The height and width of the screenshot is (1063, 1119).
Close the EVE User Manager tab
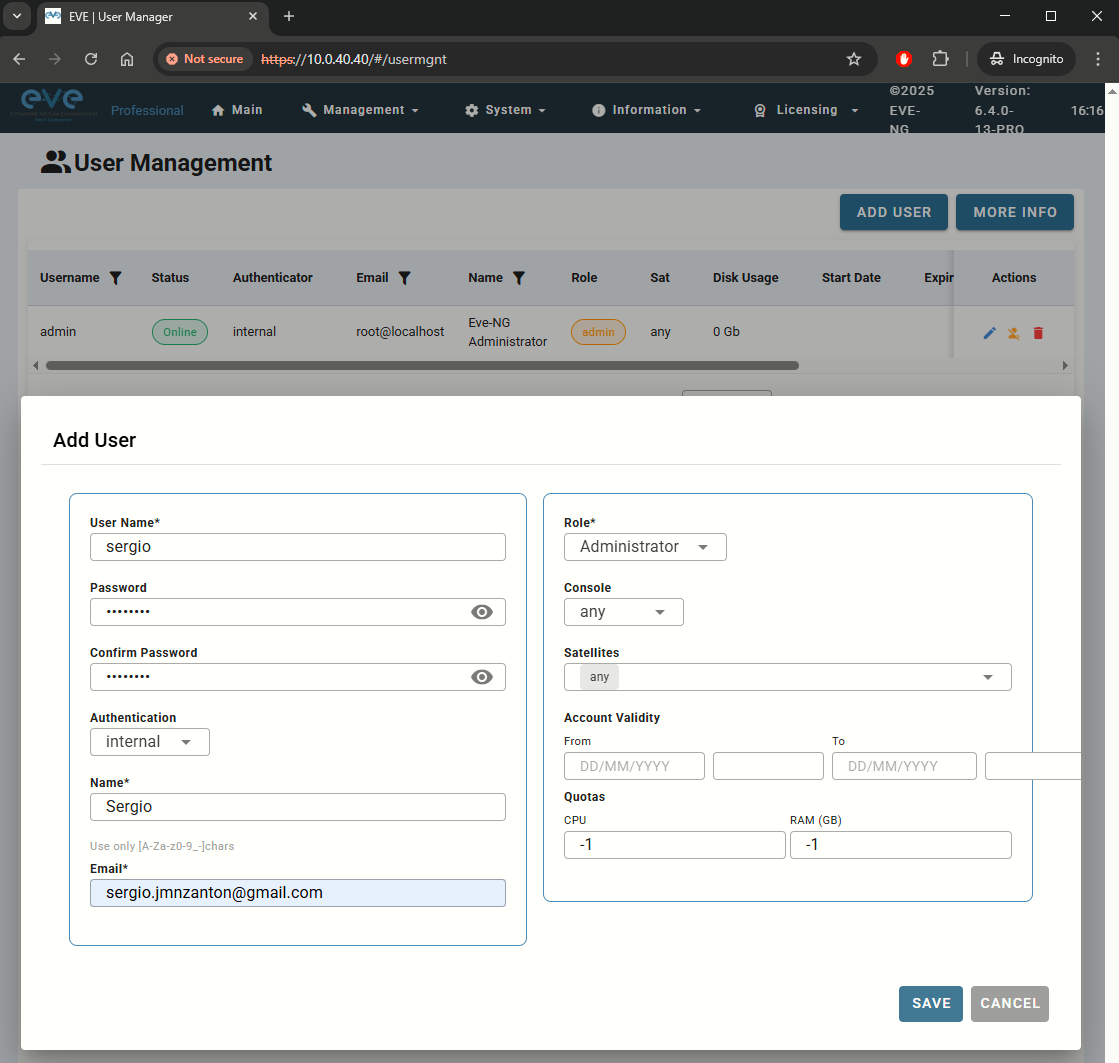[253, 16]
